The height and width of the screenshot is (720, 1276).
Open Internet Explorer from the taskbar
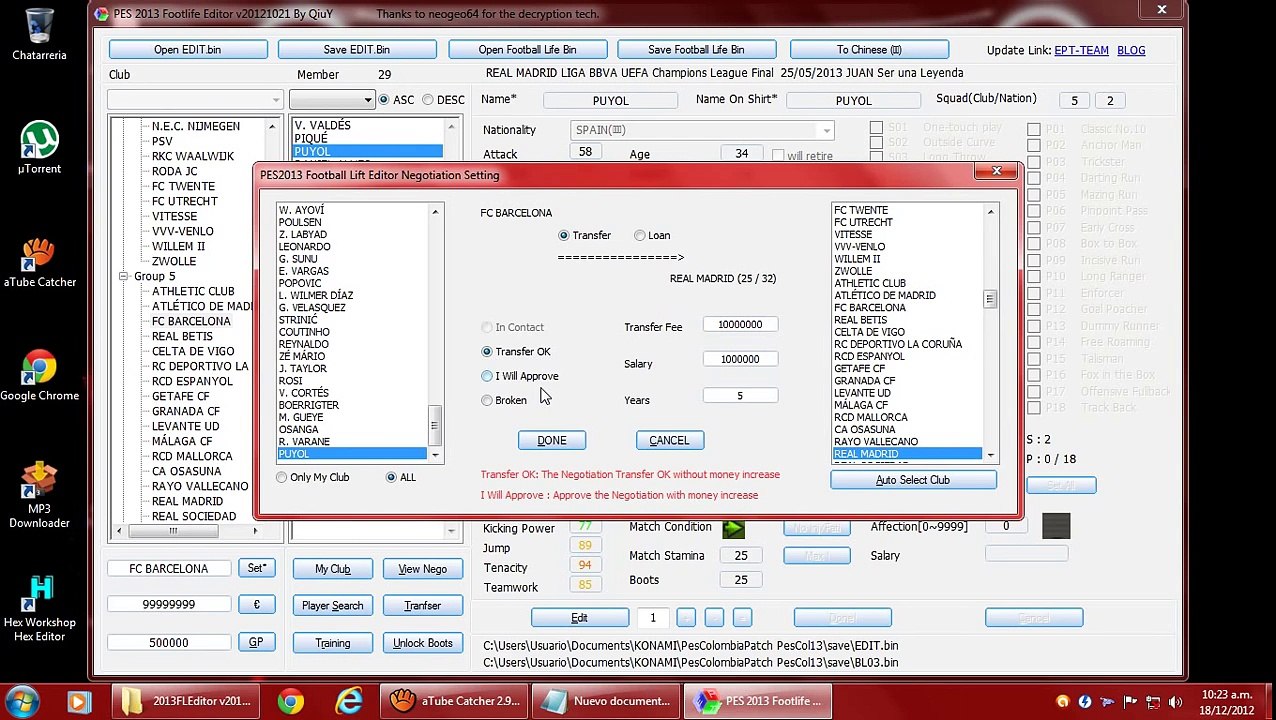pyautogui.click(x=348, y=701)
